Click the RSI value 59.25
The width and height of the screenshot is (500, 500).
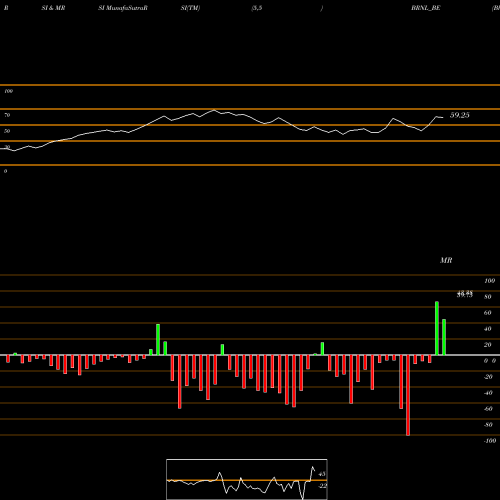point(460,115)
